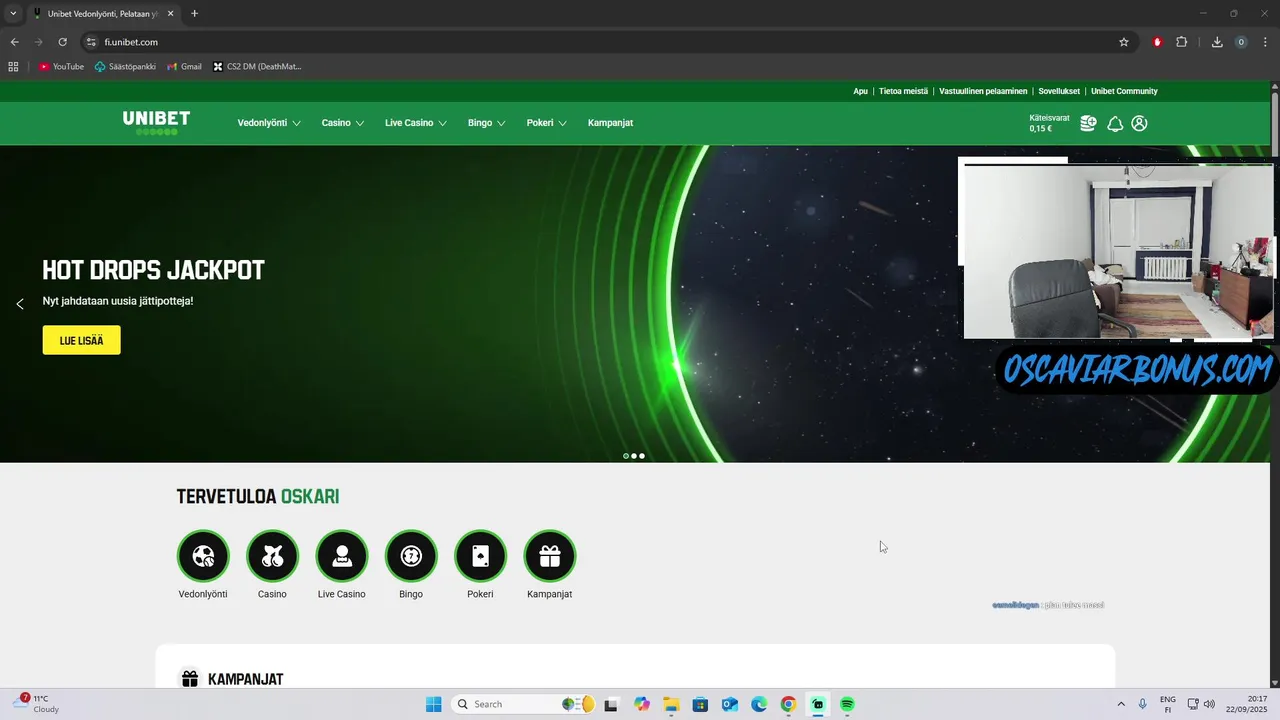Open the YouTube bookmark
Viewport: 1280px width, 720px height.
coord(61,67)
